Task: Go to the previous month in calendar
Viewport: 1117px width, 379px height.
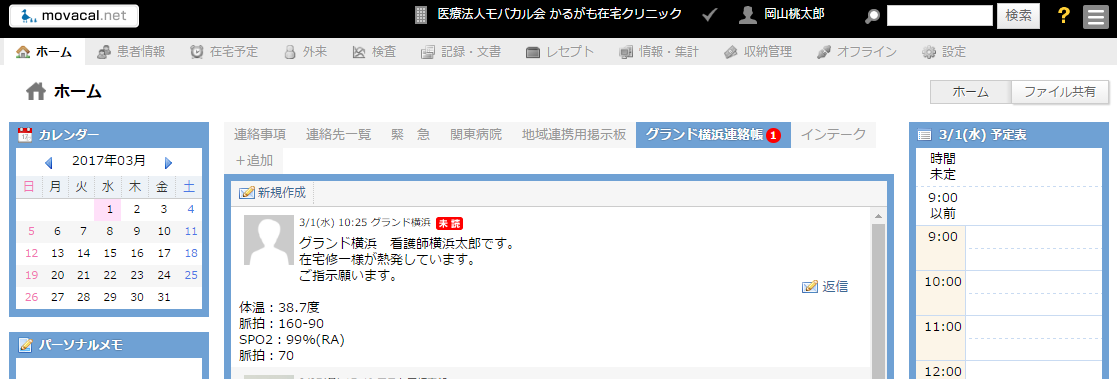Action: pyautogui.click(x=48, y=162)
